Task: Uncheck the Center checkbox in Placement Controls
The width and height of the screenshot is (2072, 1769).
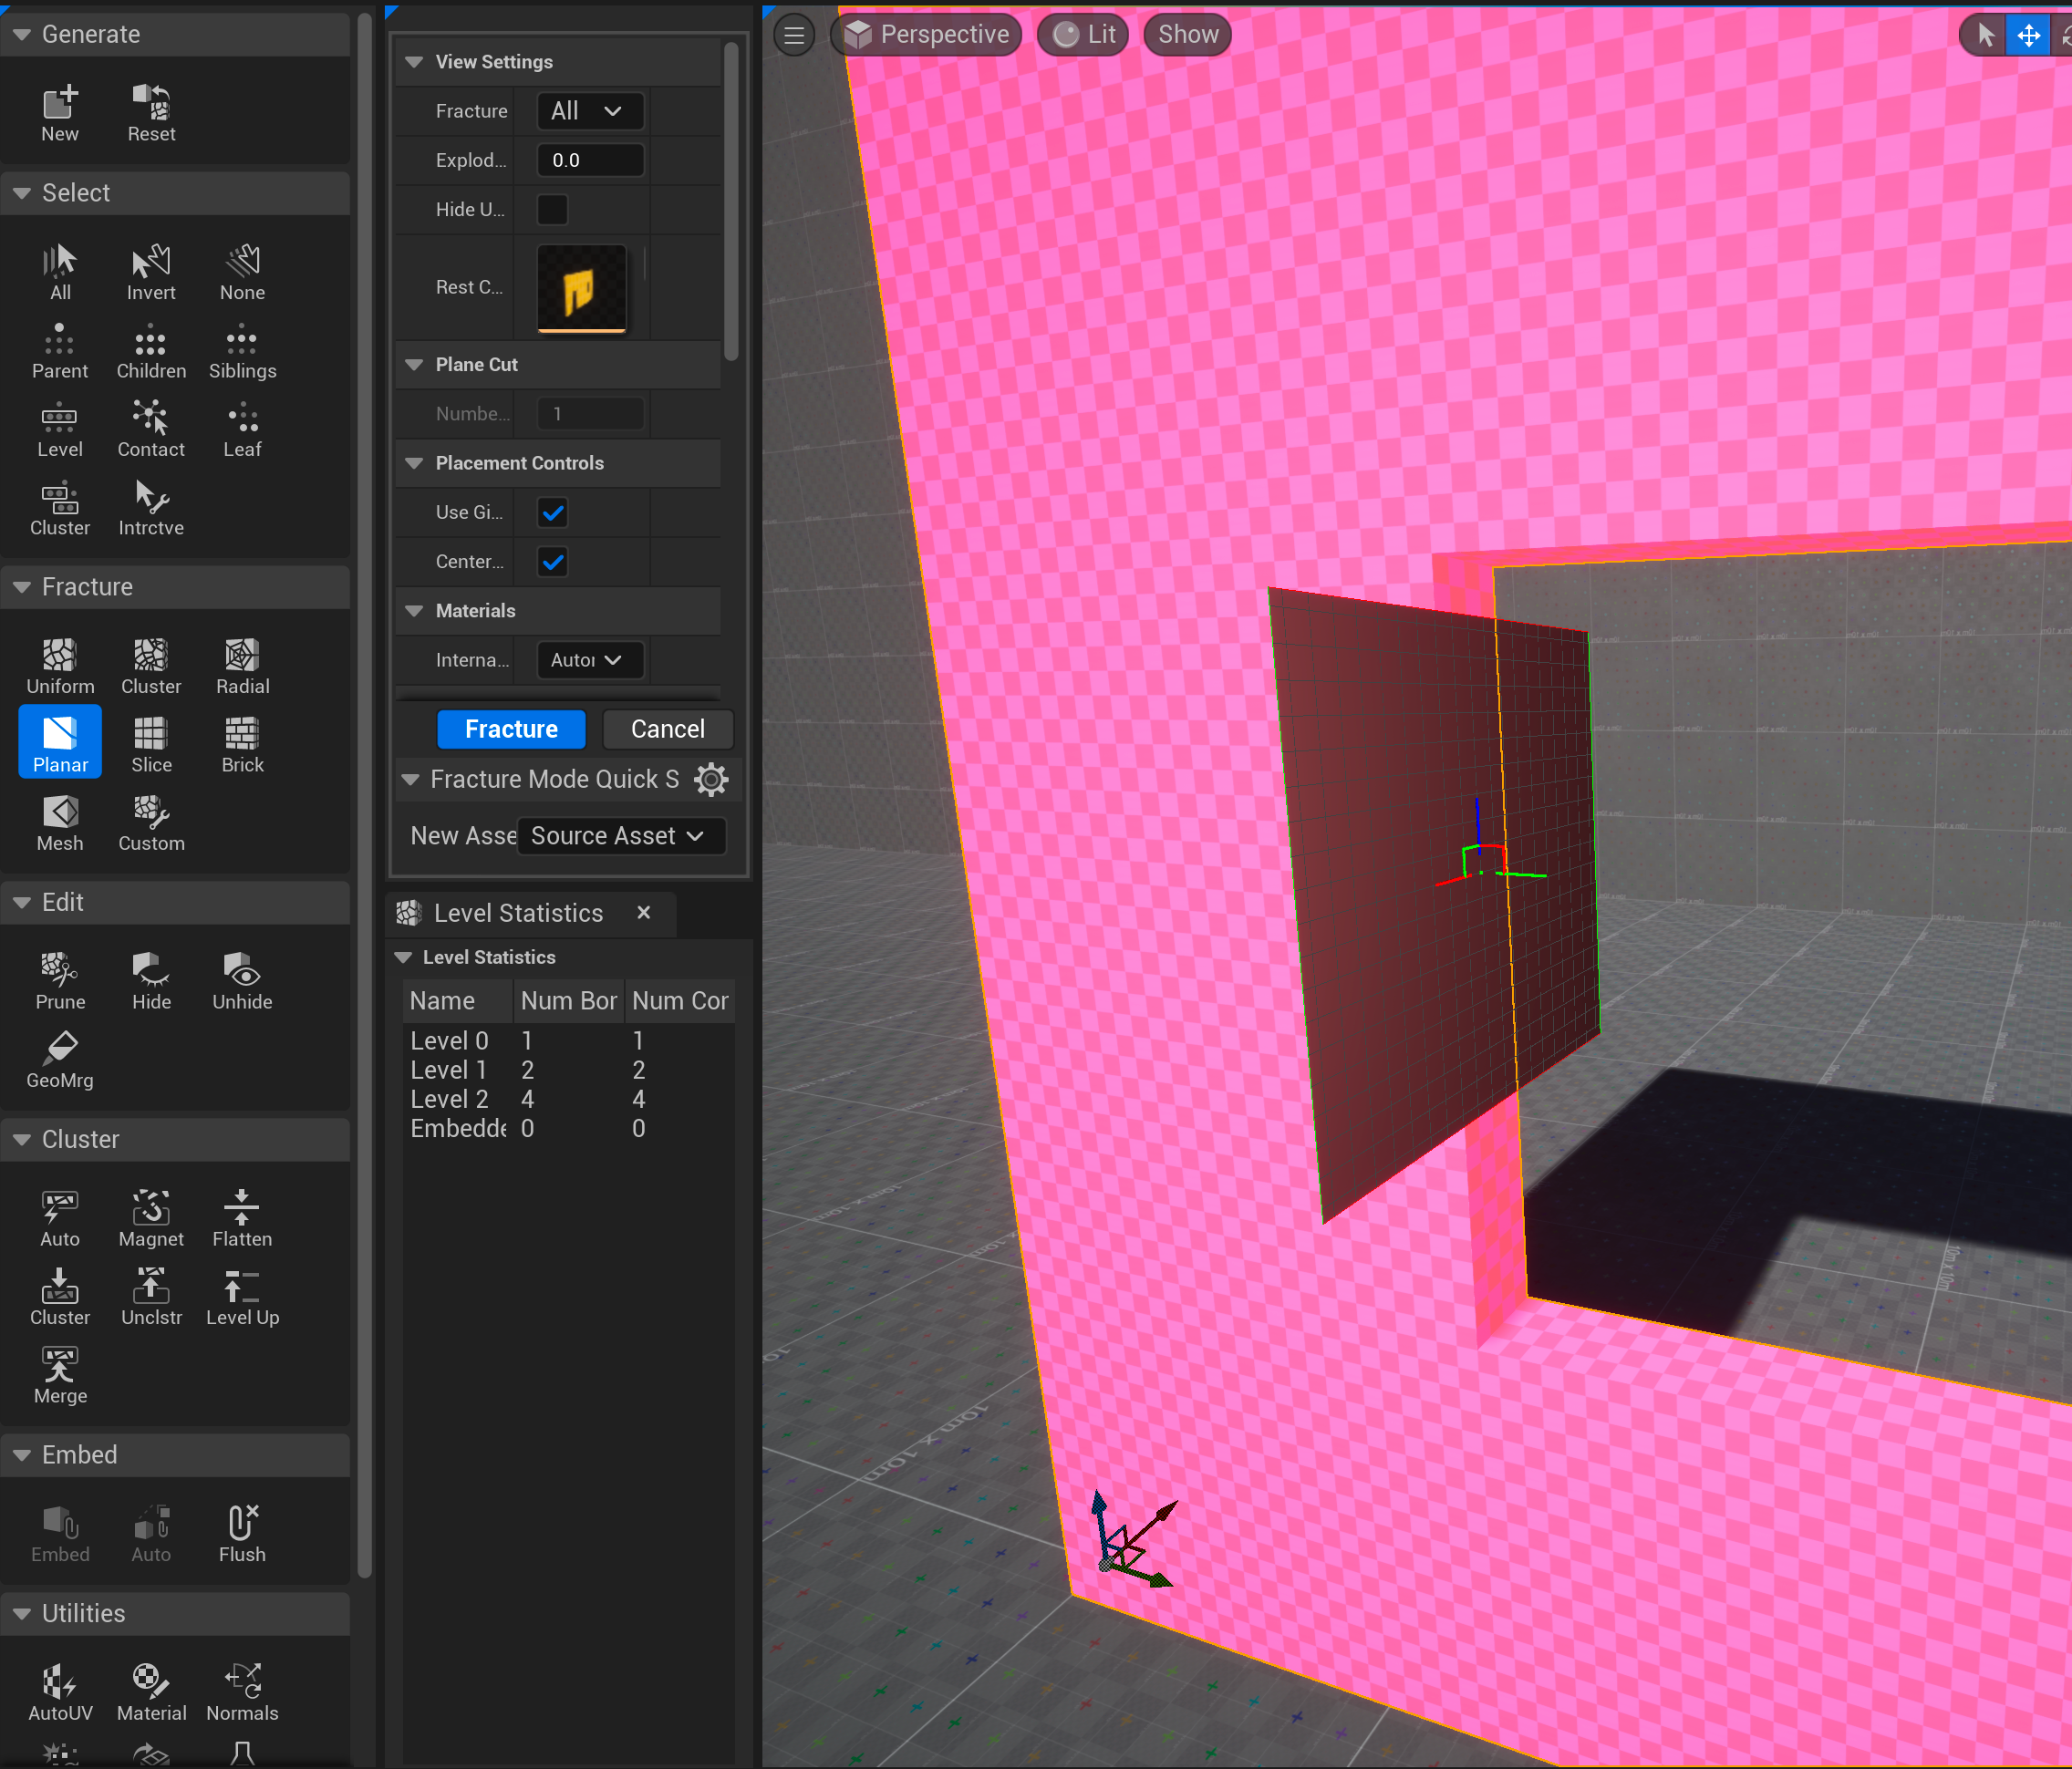Action: point(552,562)
